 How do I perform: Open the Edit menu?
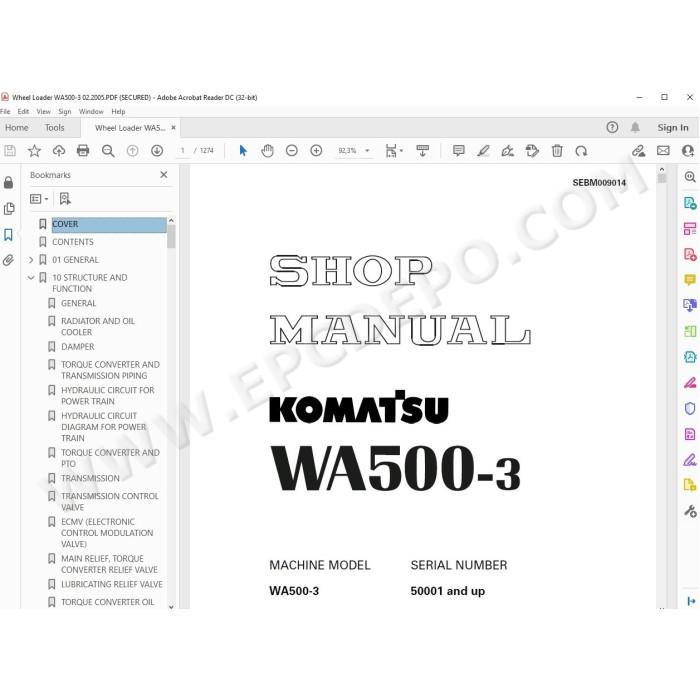pos(23,112)
